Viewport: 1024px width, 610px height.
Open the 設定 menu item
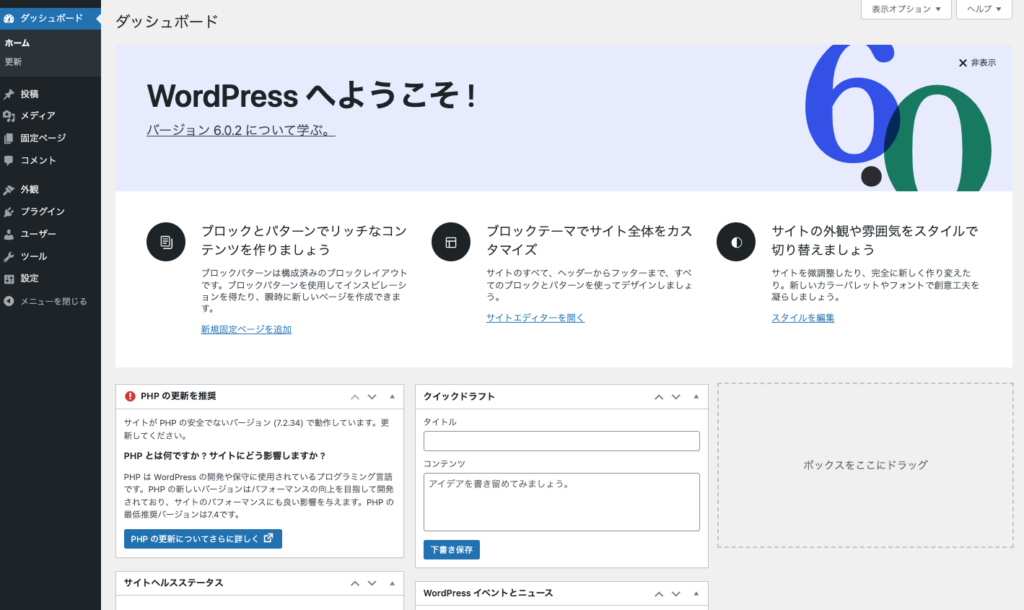click(x=30, y=278)
